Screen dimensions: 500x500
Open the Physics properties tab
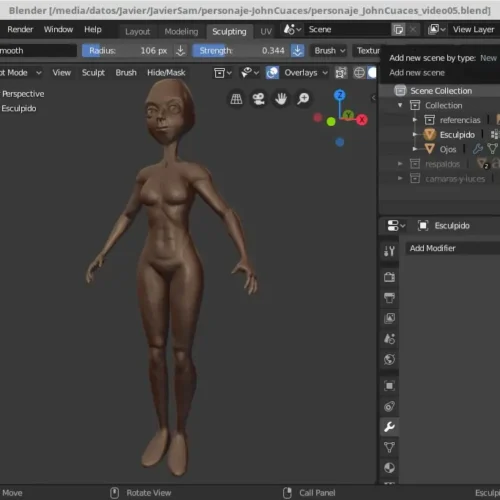click(x=389, y=407)
